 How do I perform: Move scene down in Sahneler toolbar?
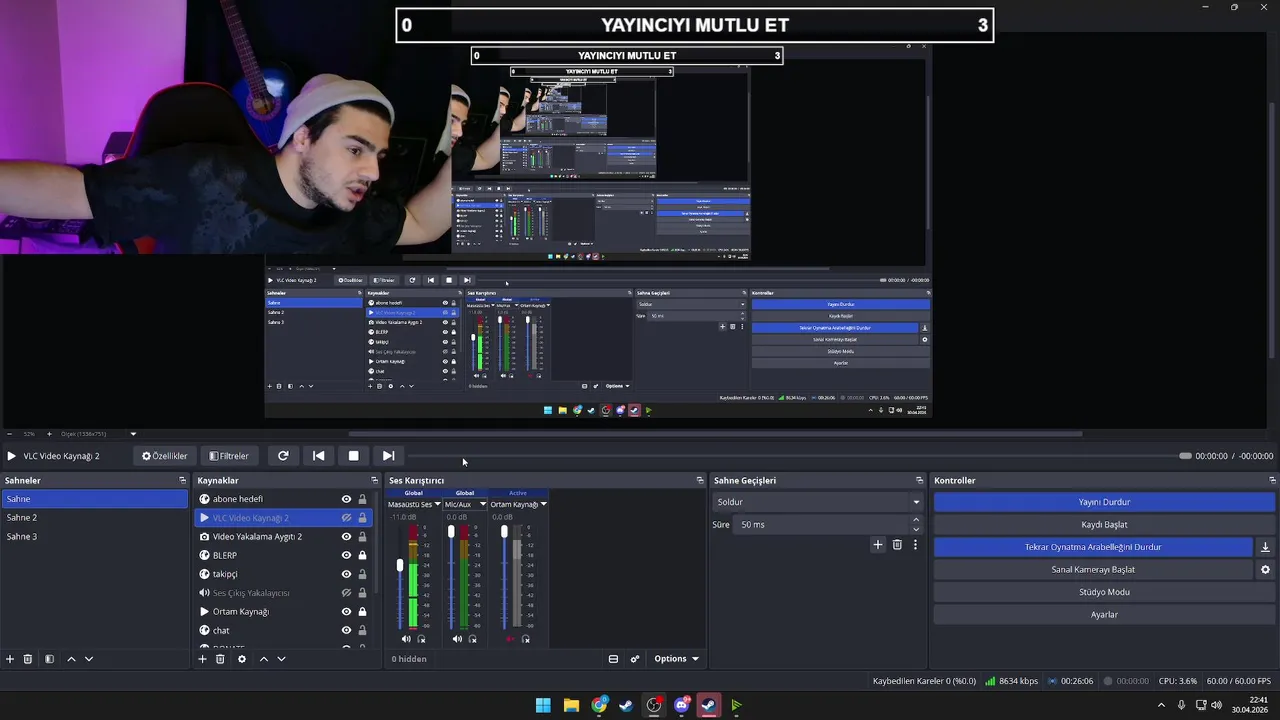click(x=88, y=659)
